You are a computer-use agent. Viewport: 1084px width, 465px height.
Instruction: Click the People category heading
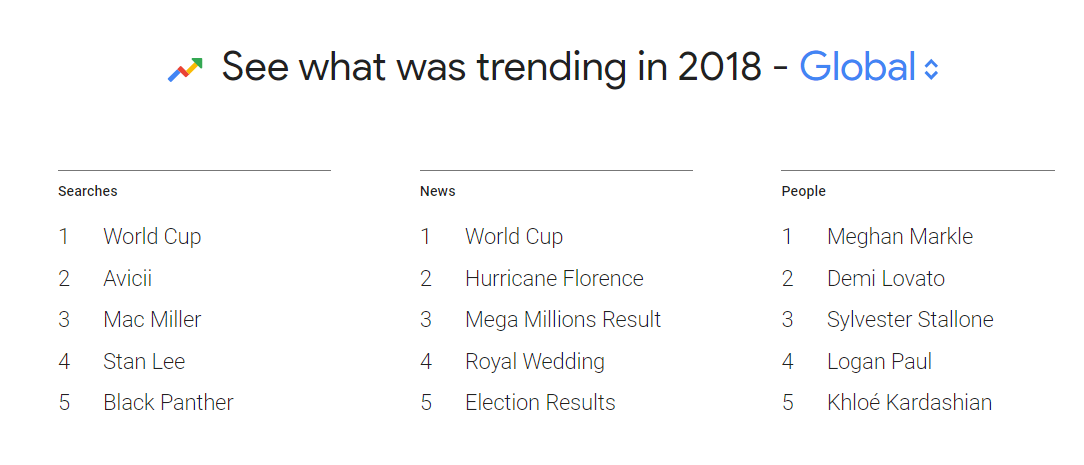(804, 191)
